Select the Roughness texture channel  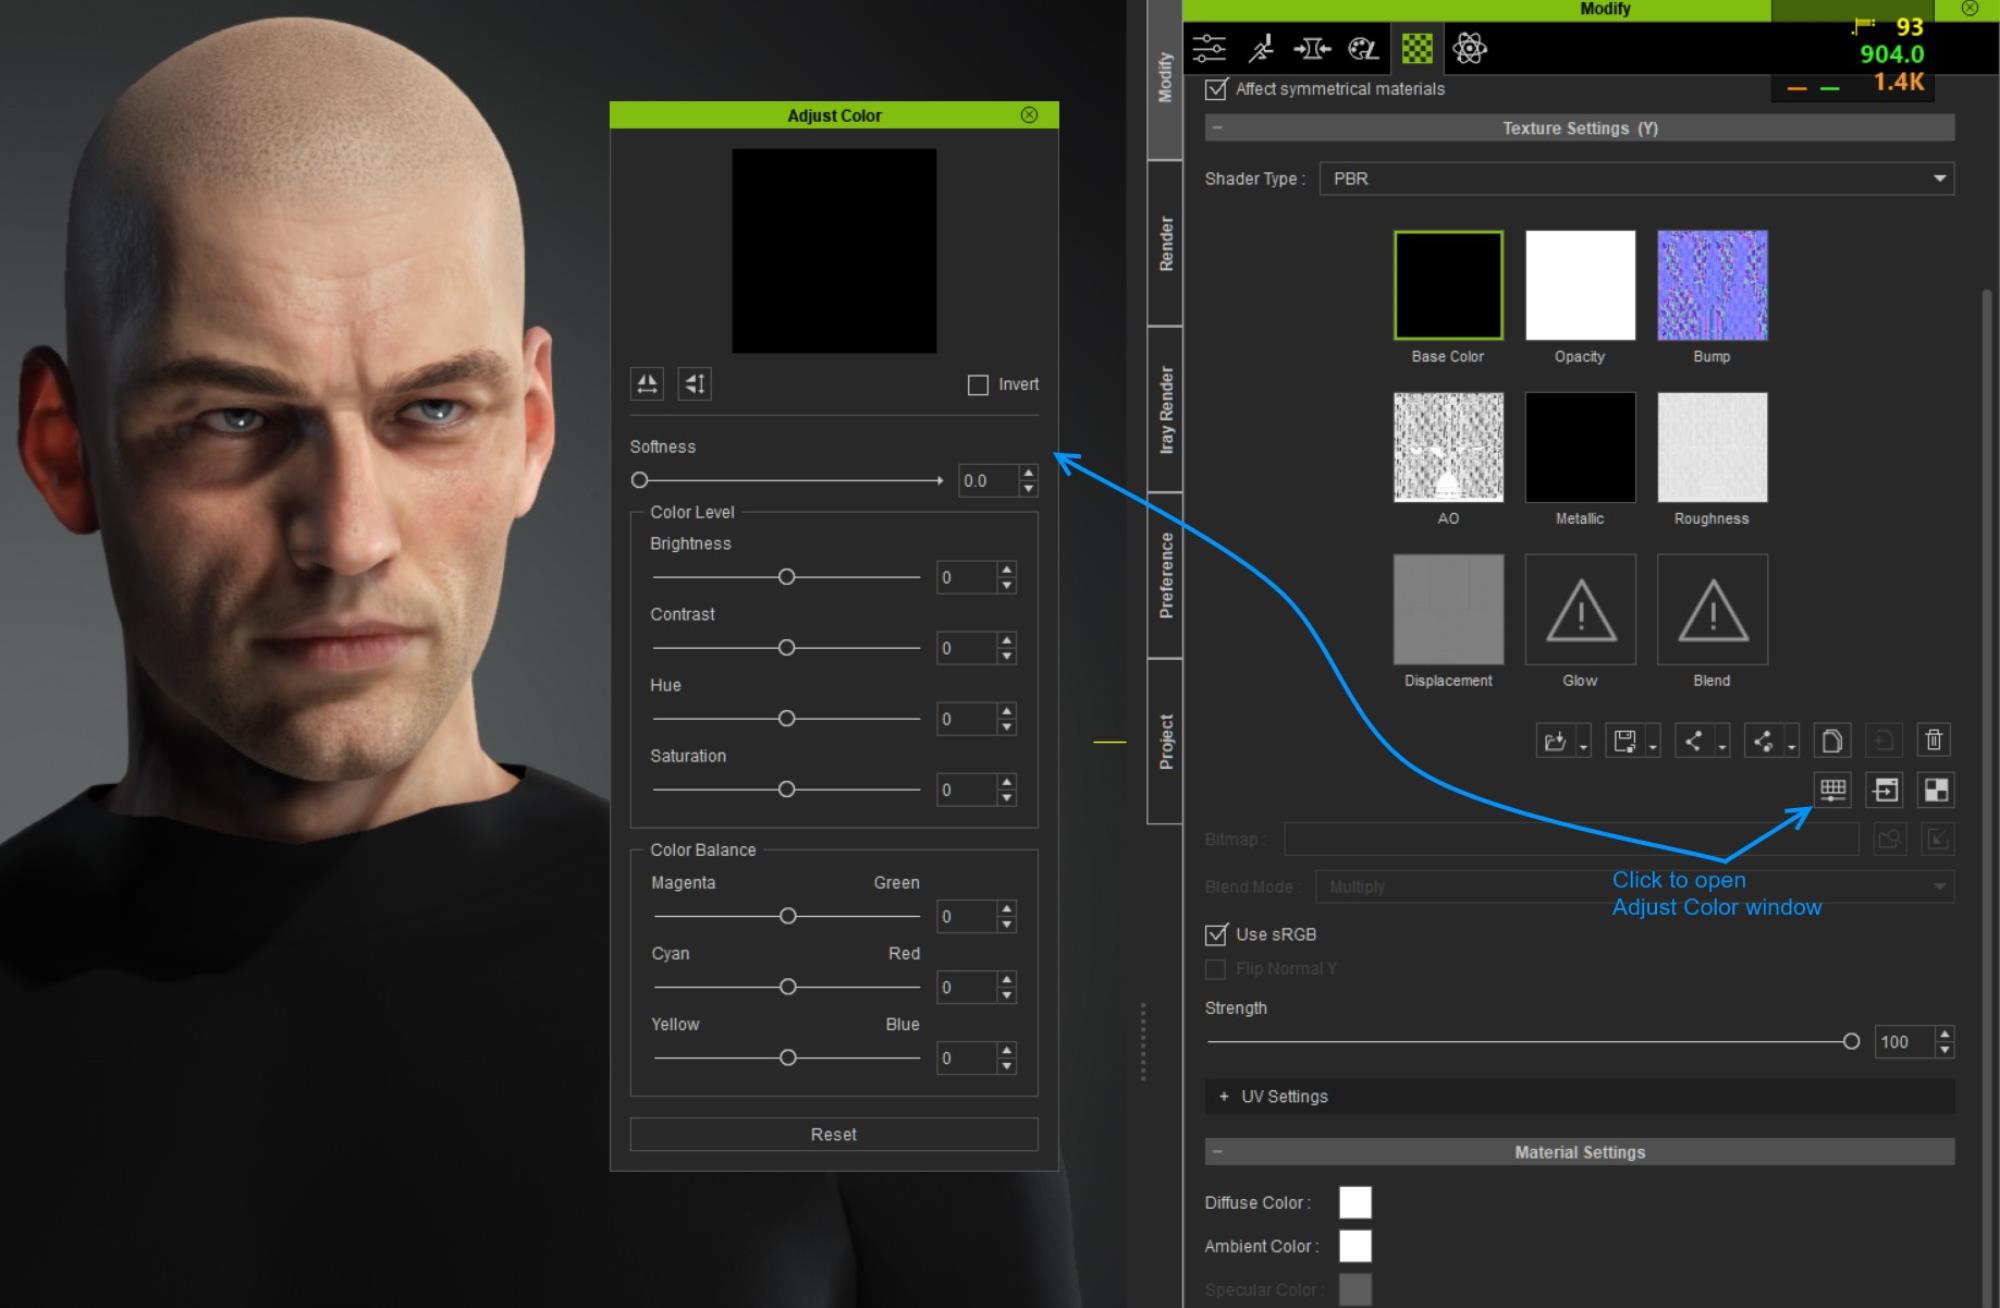click(x=1712, y=447)
